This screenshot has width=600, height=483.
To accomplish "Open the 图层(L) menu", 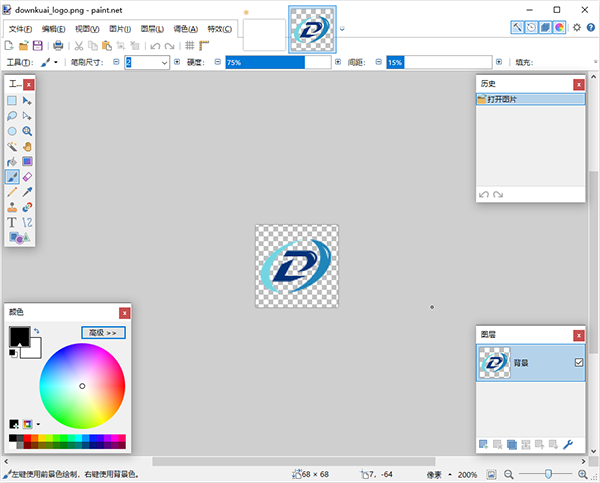I will tap(152, 29).
